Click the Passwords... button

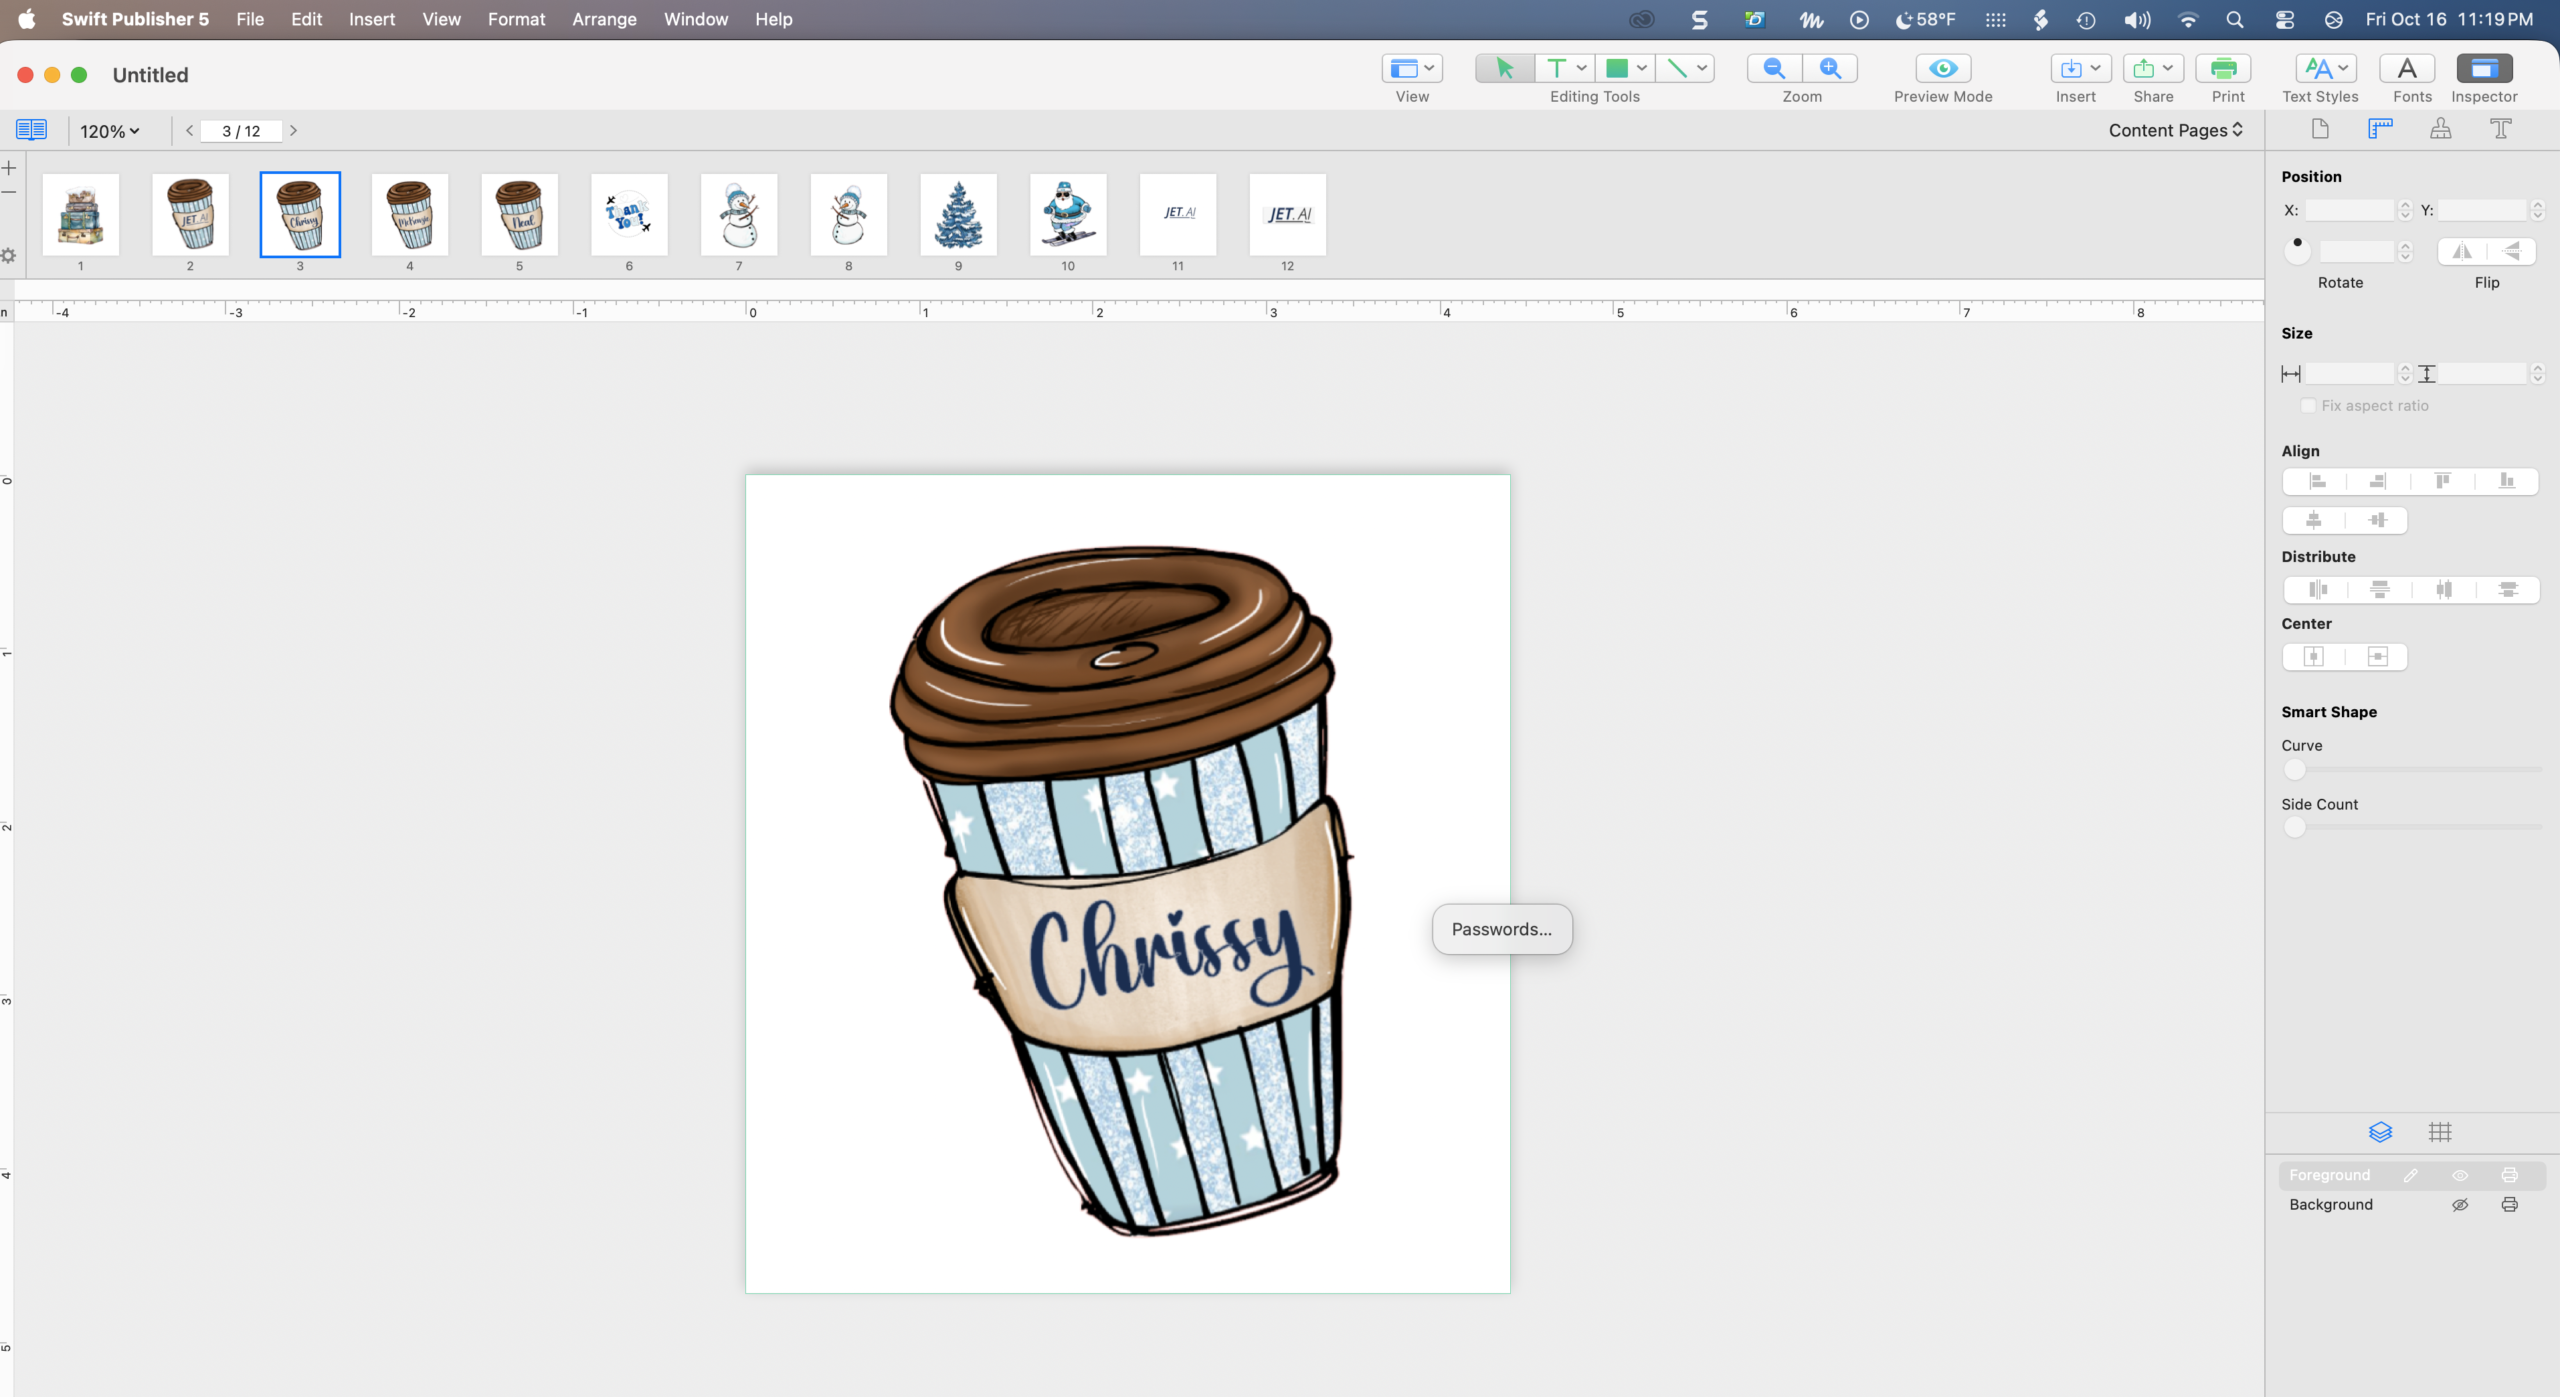click(x=1501, y=929)
